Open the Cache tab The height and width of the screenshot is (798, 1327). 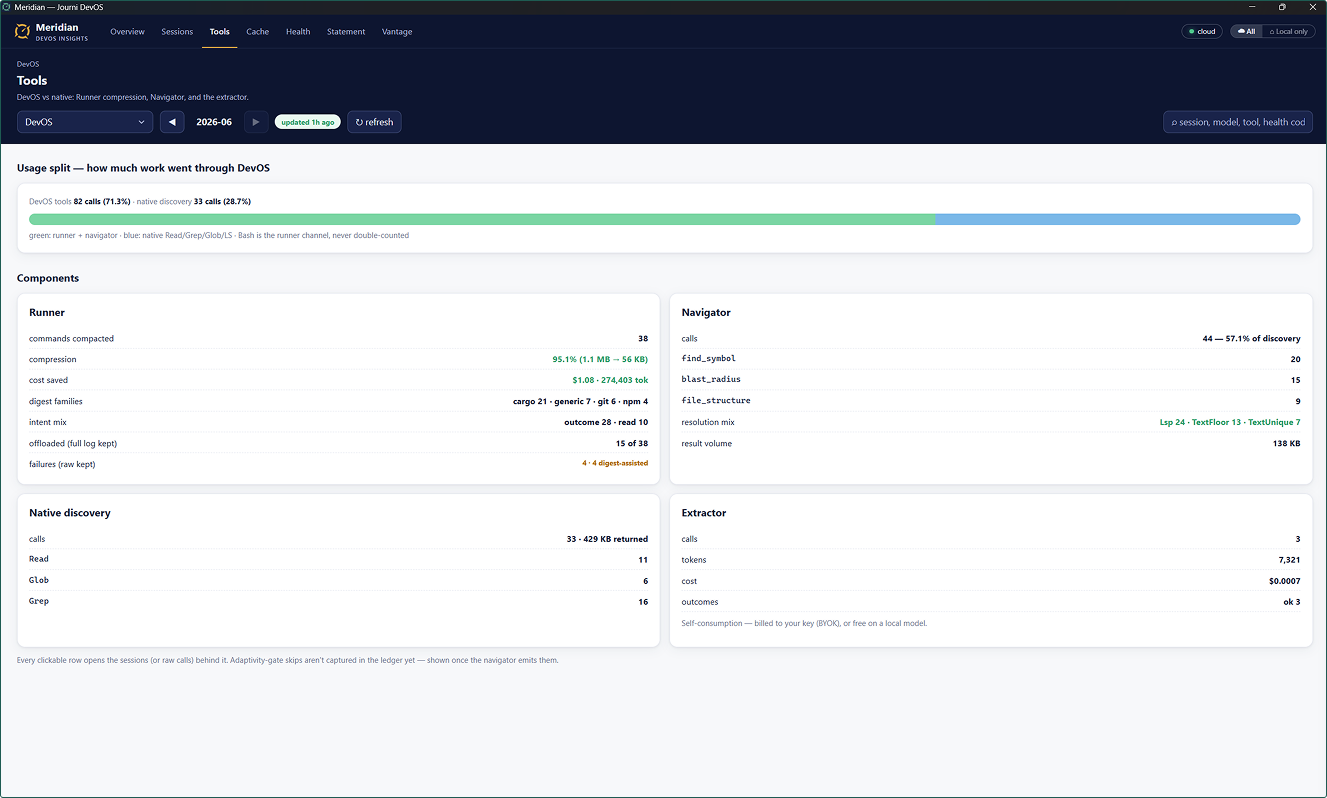(x=257, y=32)
